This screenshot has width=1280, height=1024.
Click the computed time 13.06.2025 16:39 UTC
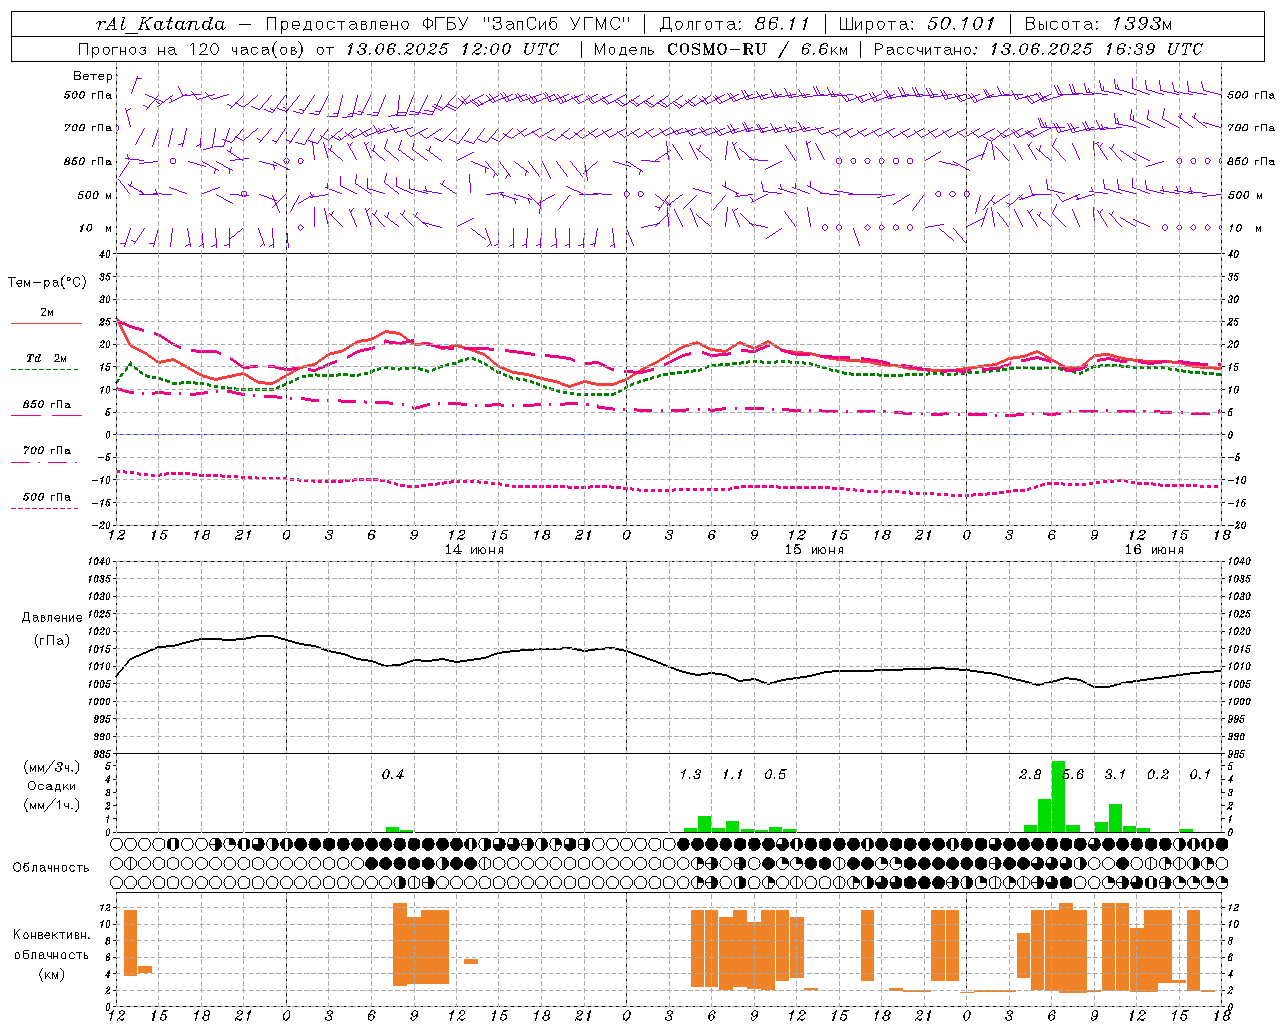(1096, 49)
